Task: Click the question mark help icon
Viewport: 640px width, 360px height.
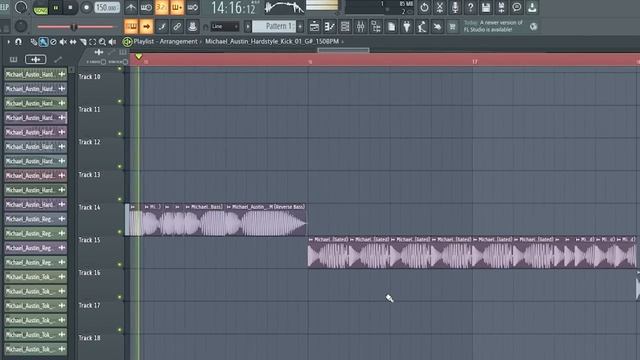Action: click(x=470, y=7)
